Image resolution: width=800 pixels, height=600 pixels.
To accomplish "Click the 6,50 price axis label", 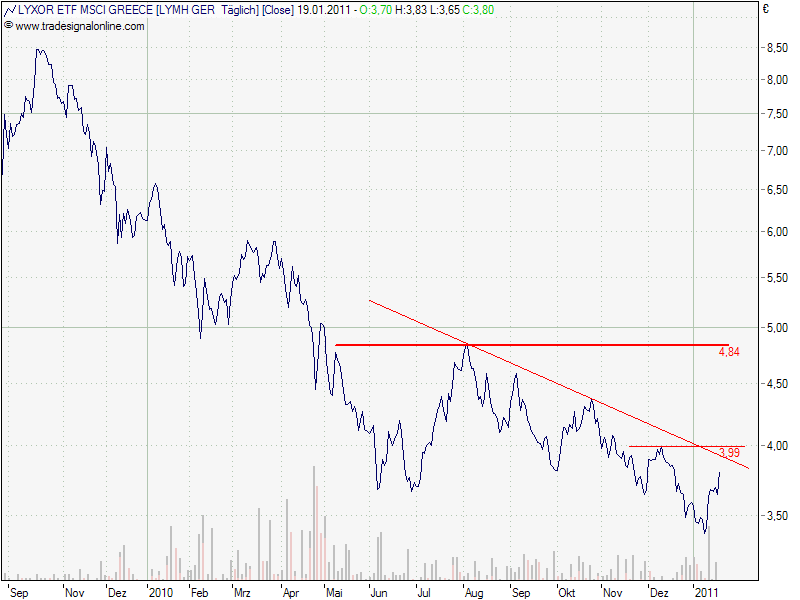I will pos(778,190).
